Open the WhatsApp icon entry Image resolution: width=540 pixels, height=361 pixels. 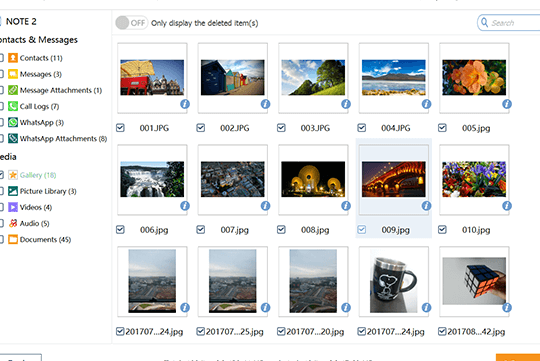pos(13,123)
